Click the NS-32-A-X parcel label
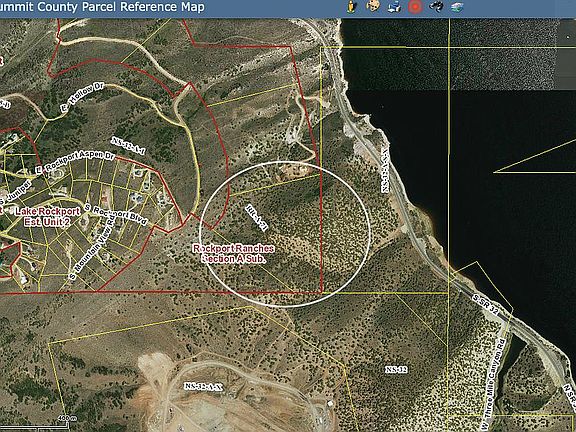The image size is (576, 432). pyautogui.click(x=204, y=386)
